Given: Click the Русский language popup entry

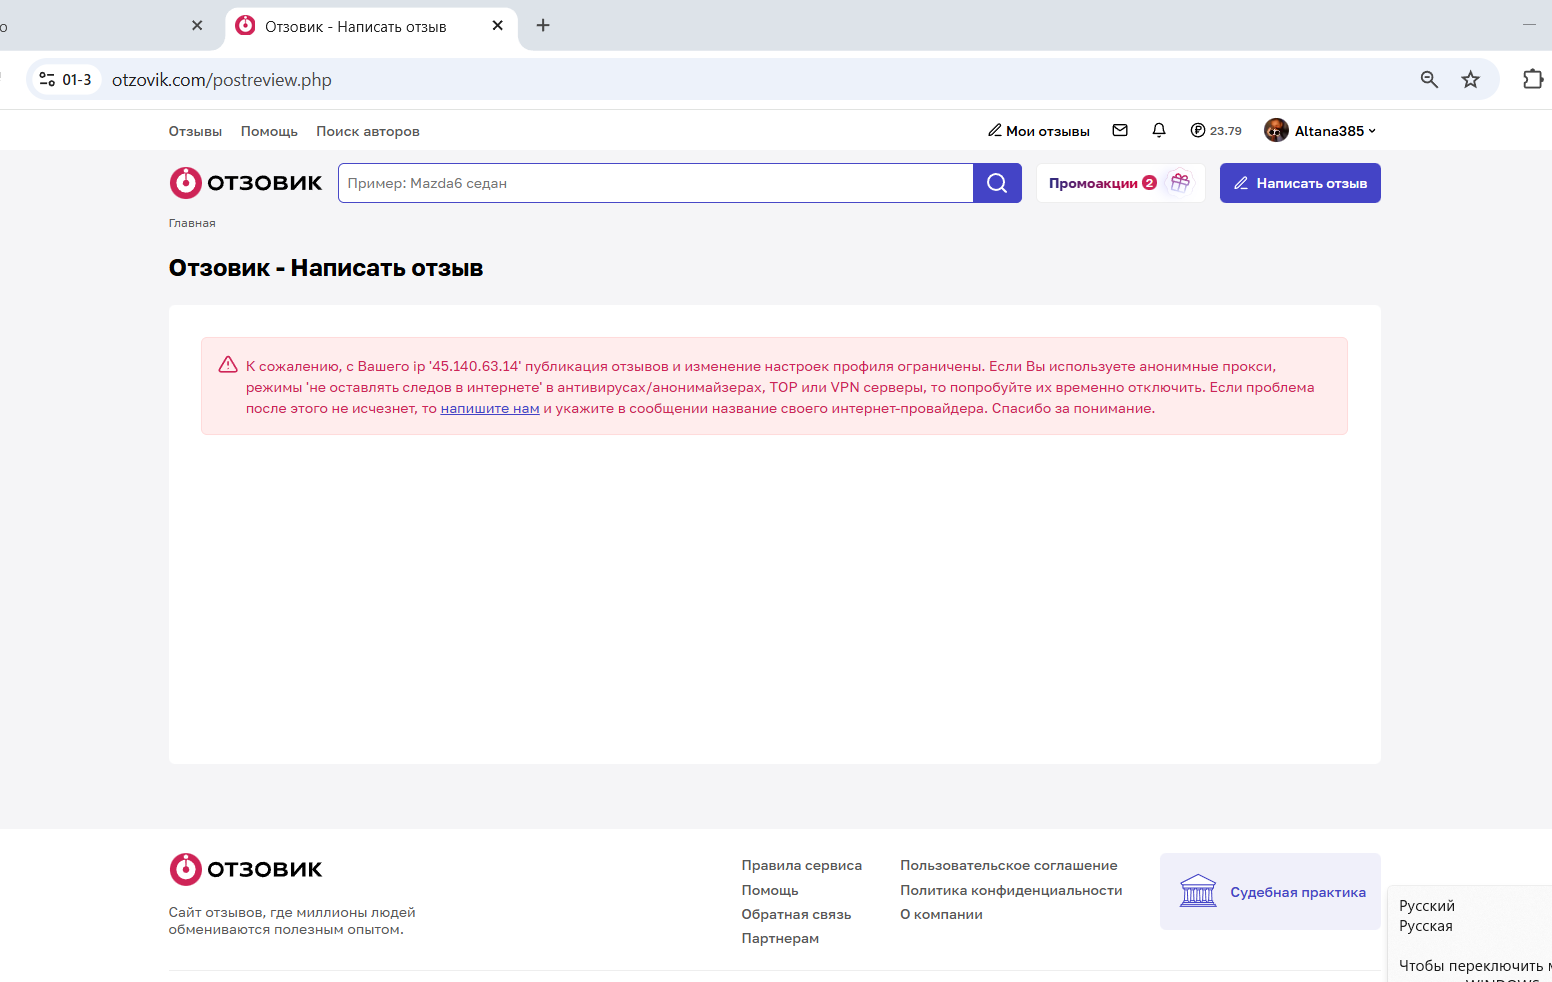Looking at the screenshot, I should click(1427, 906).
